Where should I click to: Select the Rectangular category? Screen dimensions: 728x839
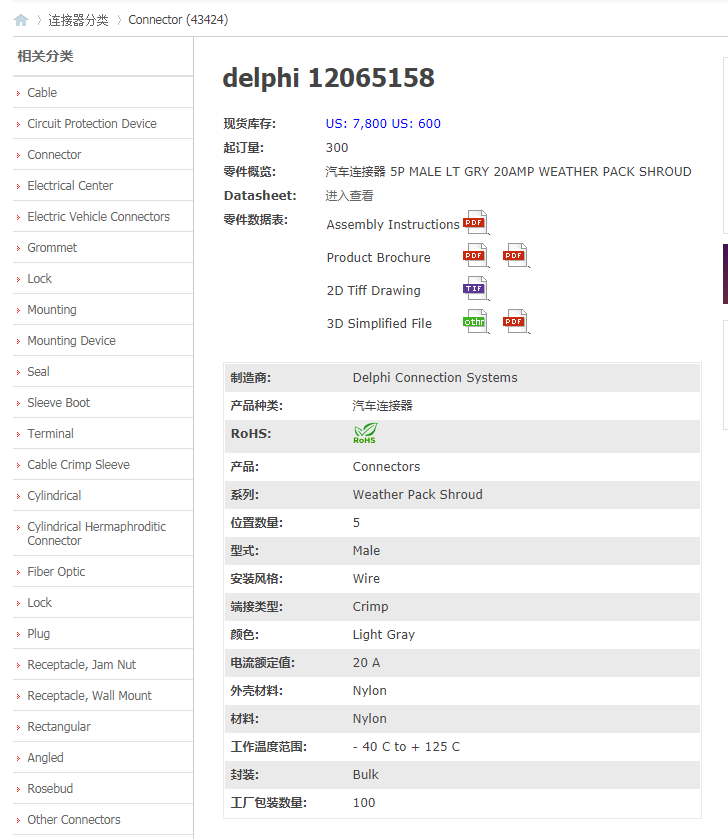pos(59,727)
